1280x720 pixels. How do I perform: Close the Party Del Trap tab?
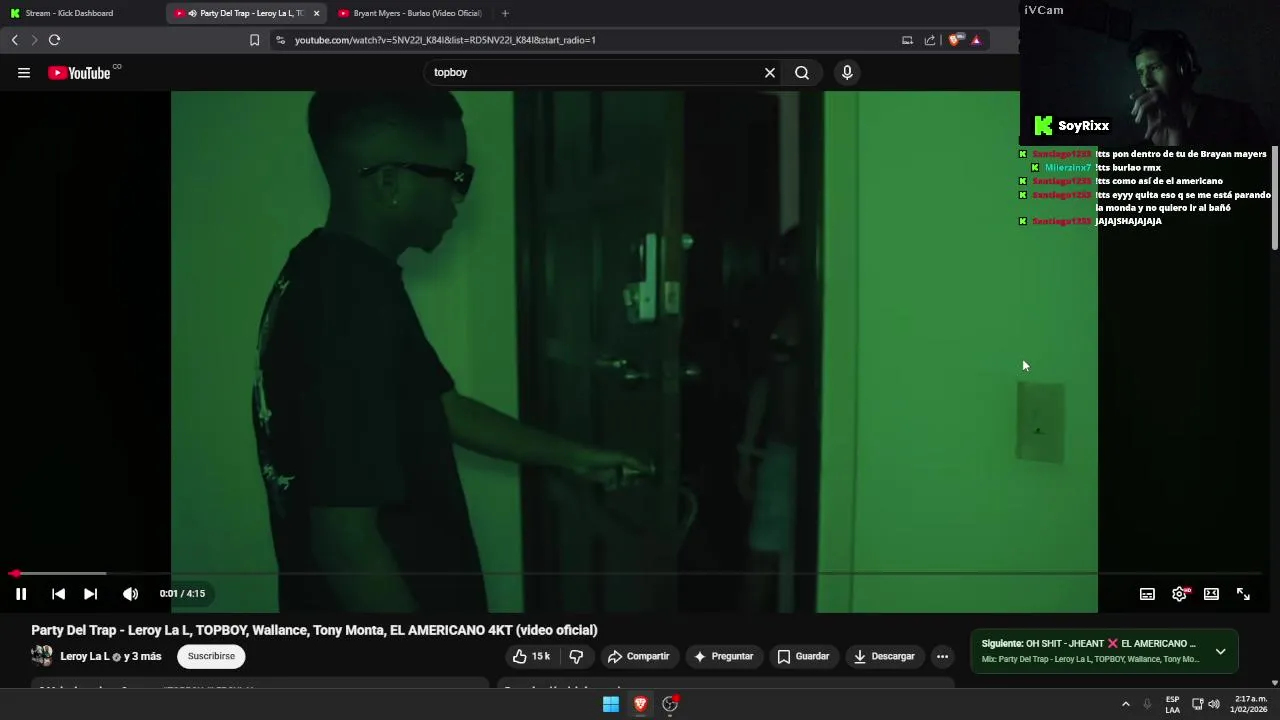tap(316, 13)
